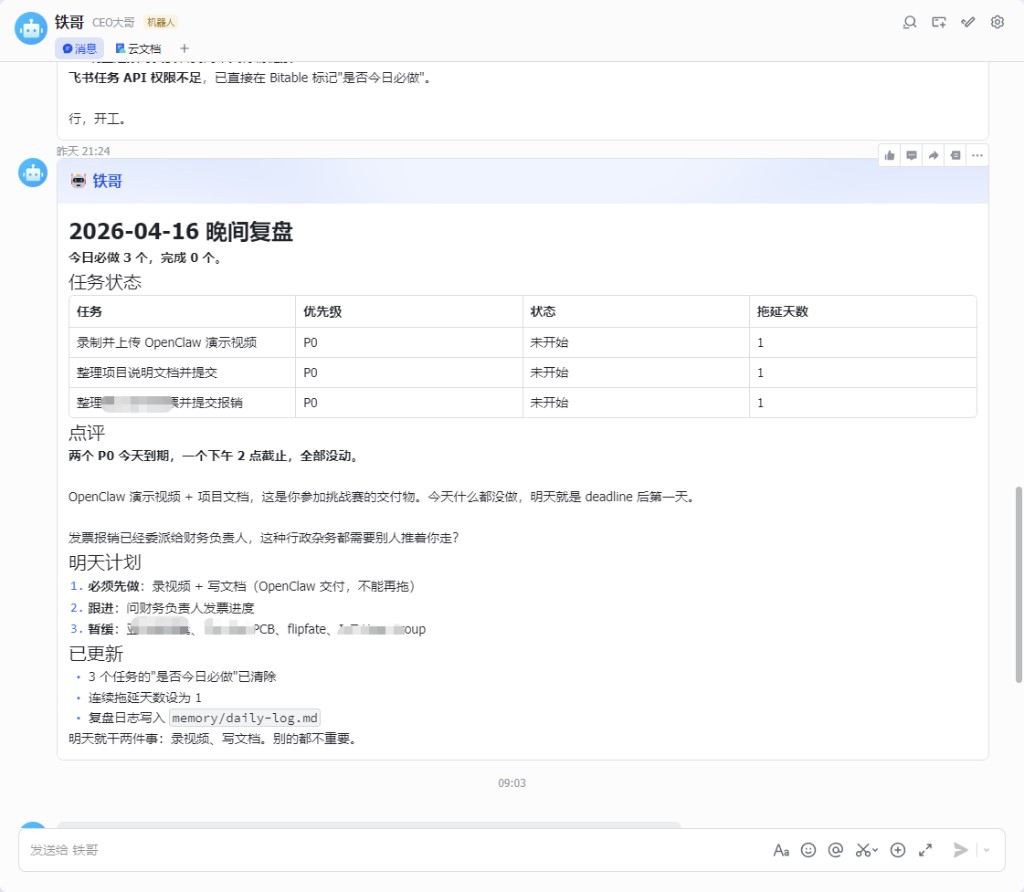Click the 跟进：问财务负责人发票进度 item

[171, 608]
